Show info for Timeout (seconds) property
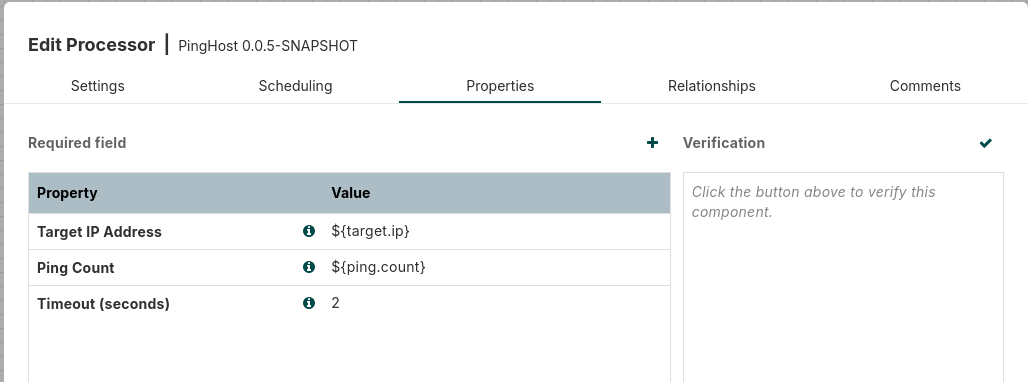The image size is (1028, 382). 309,303
